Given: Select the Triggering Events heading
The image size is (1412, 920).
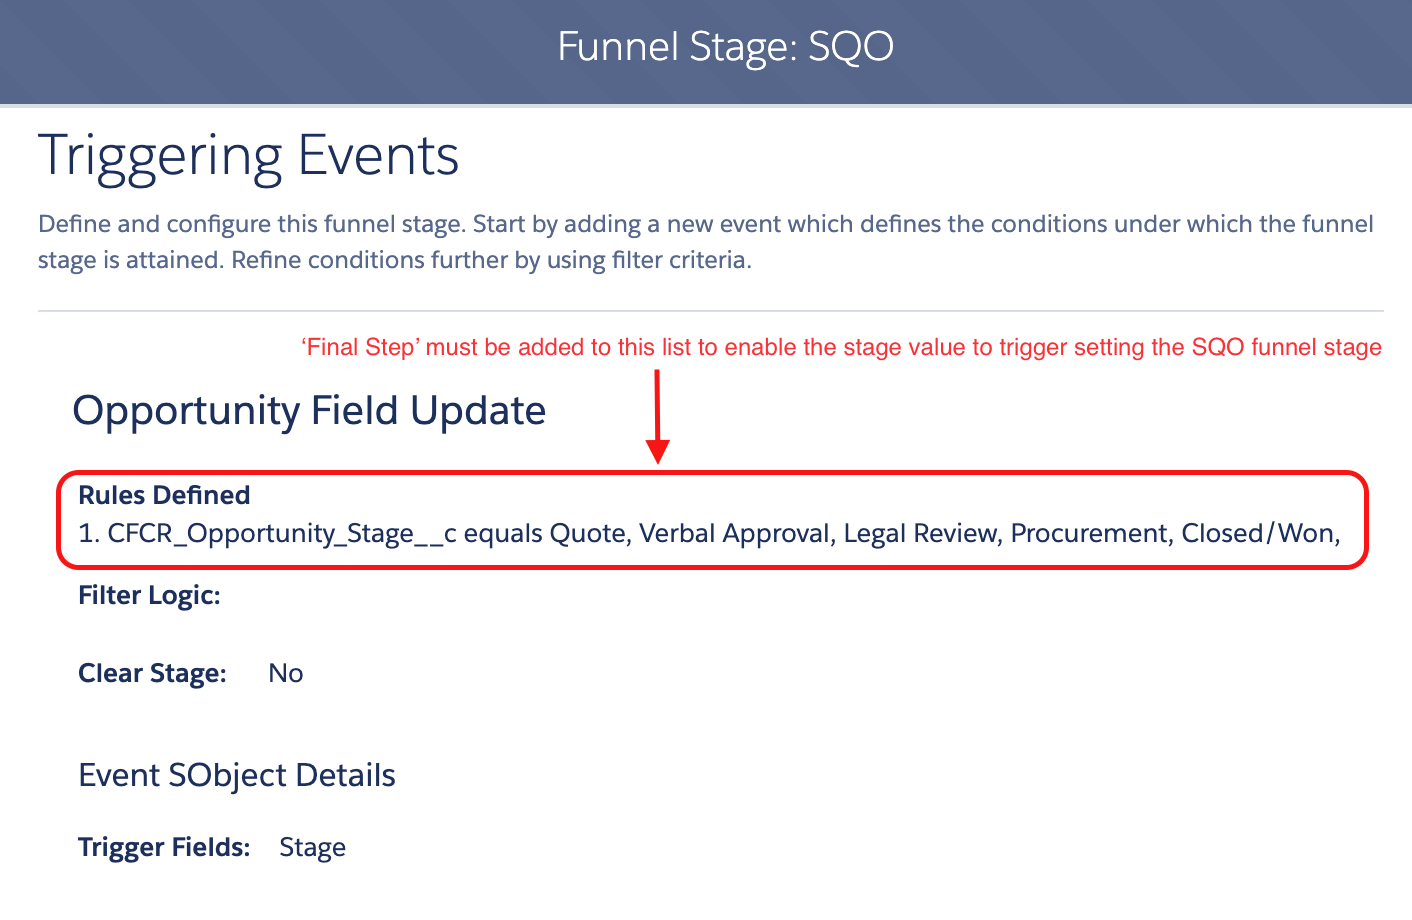Looking at the screenshot, I should (248, 157).
